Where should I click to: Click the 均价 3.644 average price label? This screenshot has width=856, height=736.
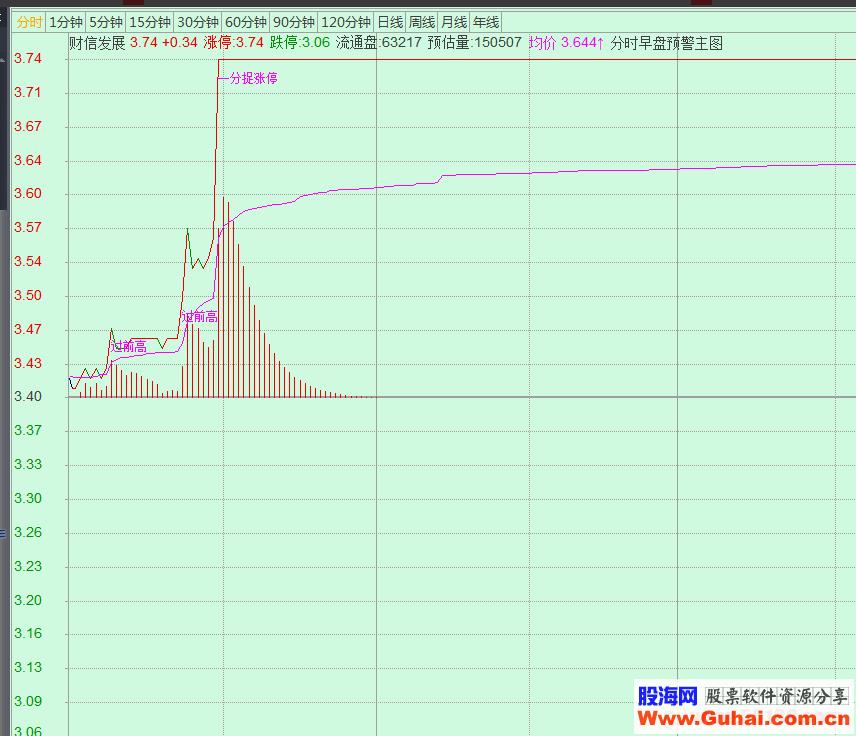tap(566, 43)
